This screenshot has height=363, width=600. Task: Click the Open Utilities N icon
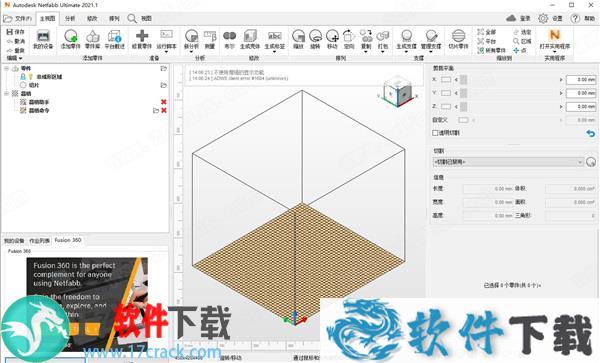click(x=554, y=35)
